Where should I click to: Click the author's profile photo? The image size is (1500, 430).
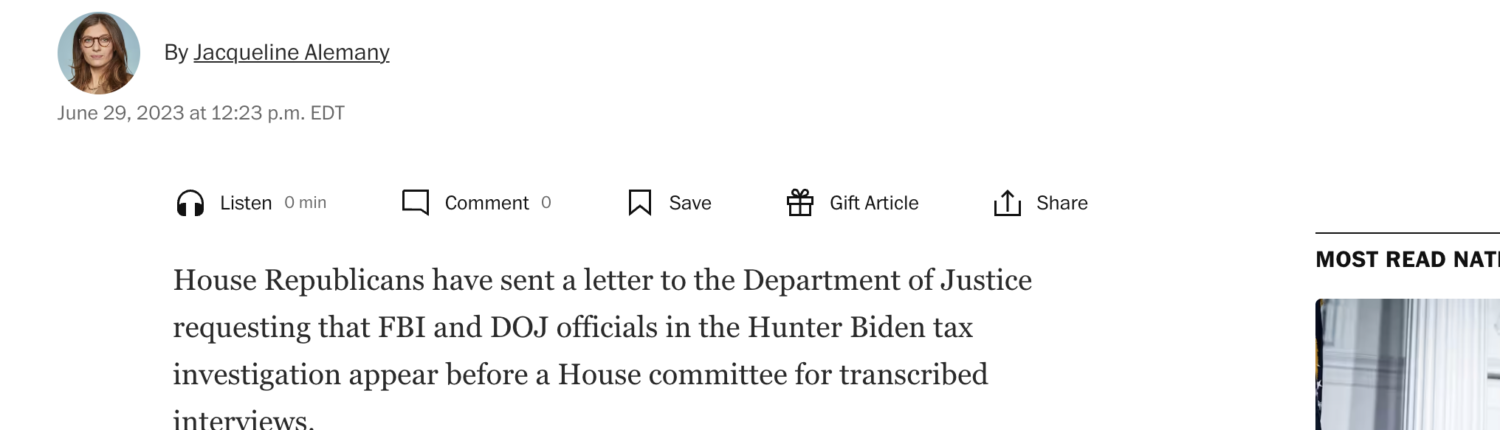coord(98,53)
